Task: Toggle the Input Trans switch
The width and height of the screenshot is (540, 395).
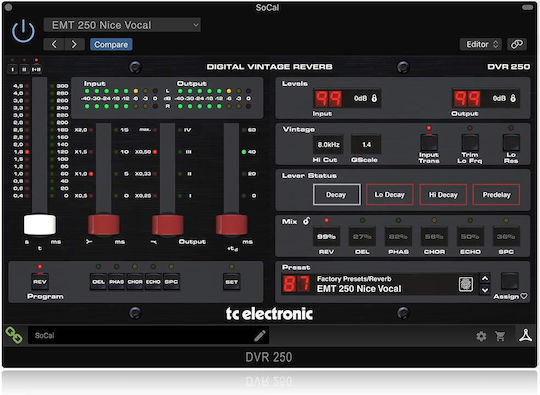Action: coord(429,142)
